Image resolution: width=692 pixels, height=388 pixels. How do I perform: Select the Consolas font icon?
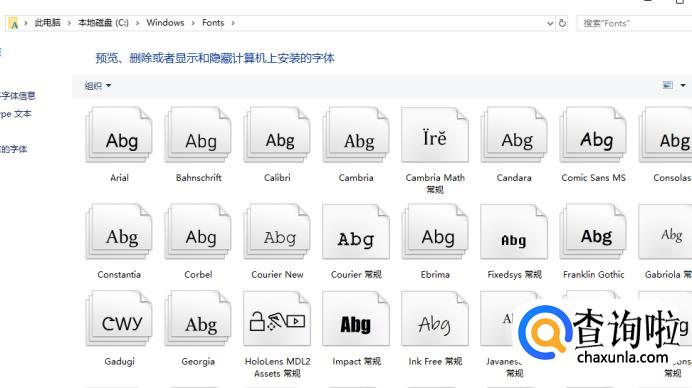[666, 135]
